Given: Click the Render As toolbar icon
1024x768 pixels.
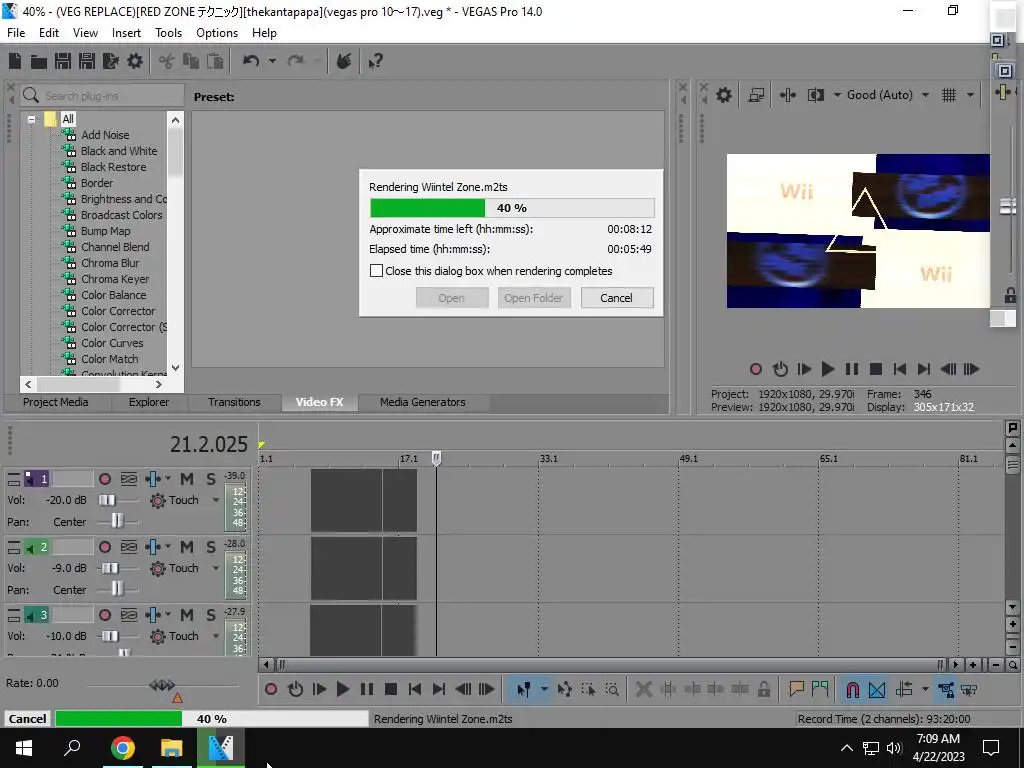Looking at the screenshot, I should [x=111, y=61].
